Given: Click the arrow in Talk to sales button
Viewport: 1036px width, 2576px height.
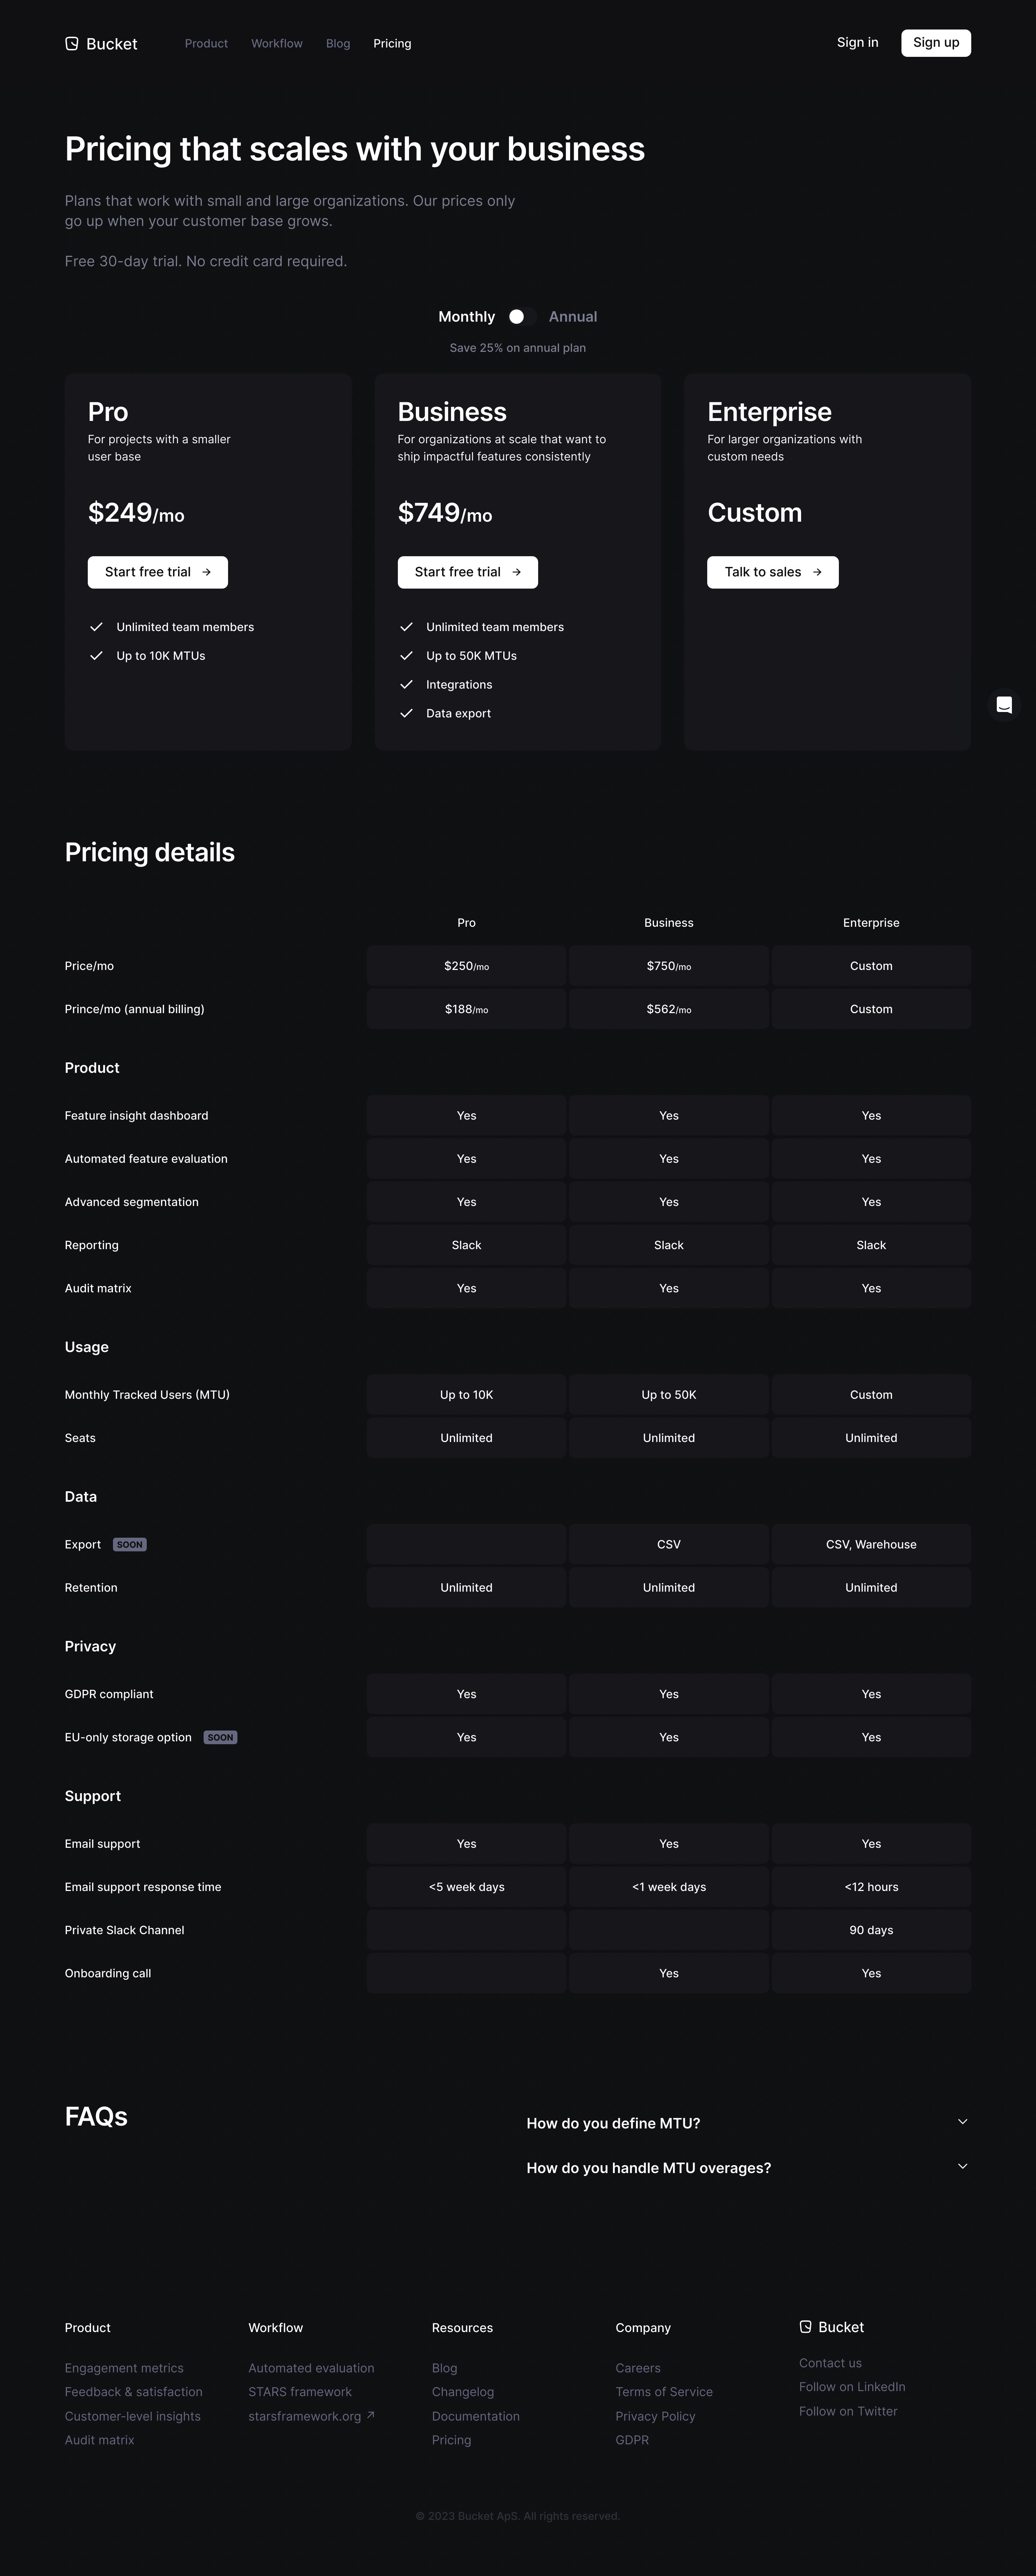Looking at the screenshot, I should (817, 572).
